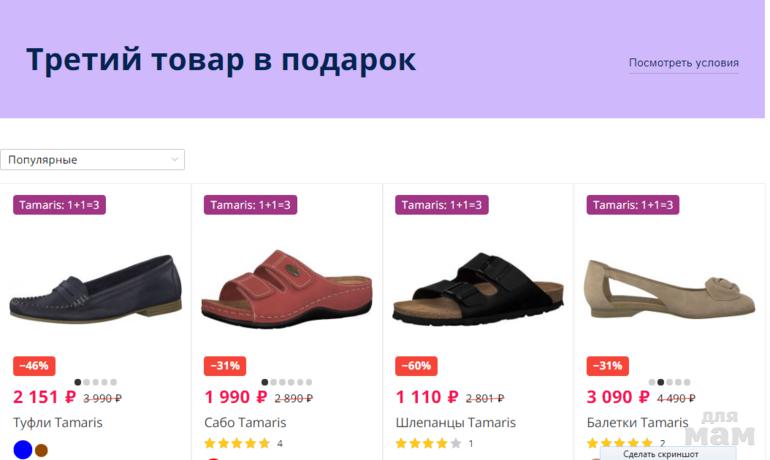
Task: Open the black Шлепанцы Tamaris sandal image
Action: tap(477, 291)
